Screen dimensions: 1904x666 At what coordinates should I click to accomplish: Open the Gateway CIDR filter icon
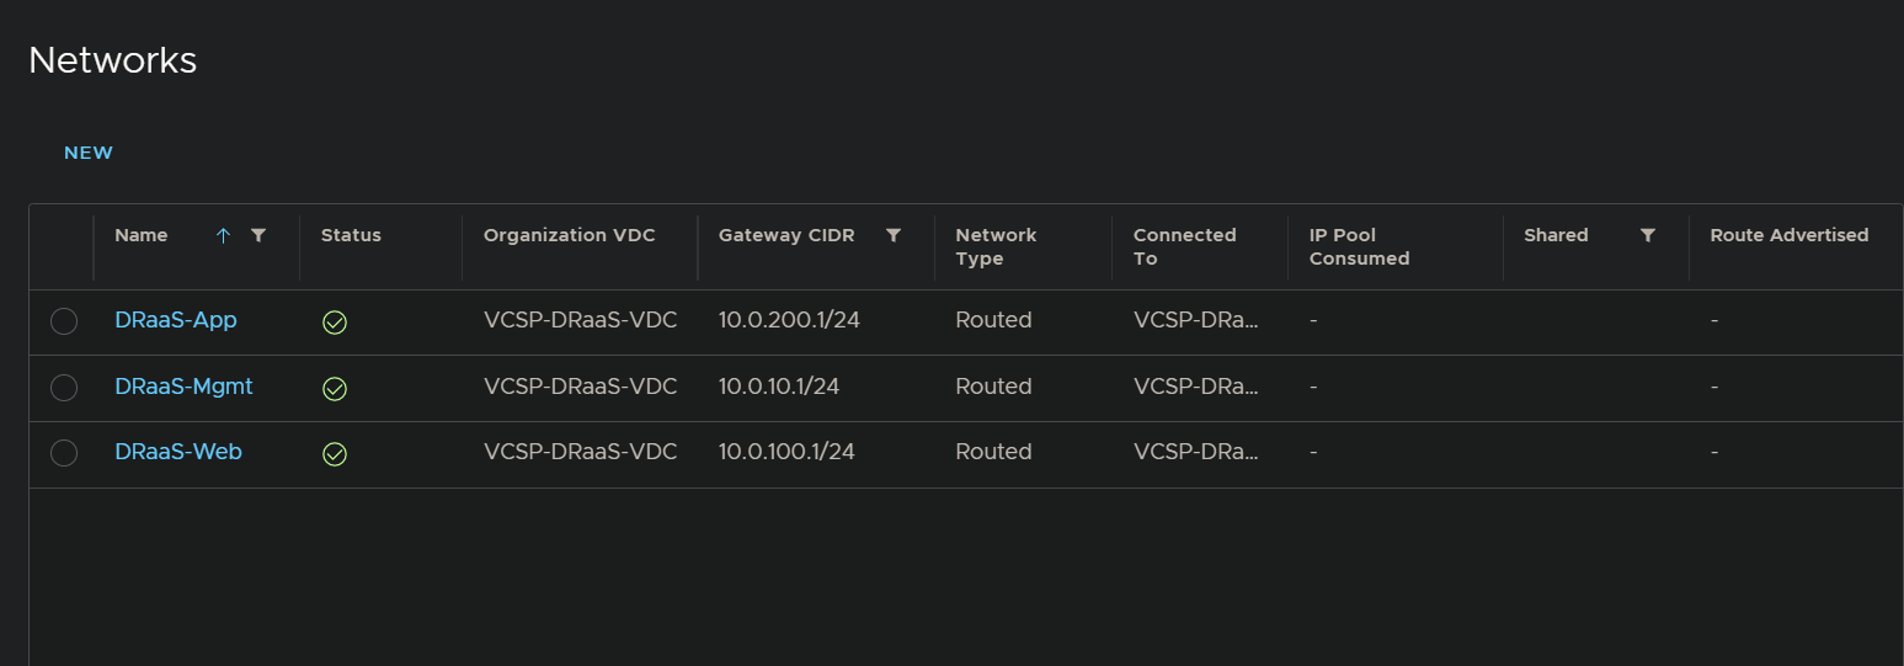click(x=893, y=235)
